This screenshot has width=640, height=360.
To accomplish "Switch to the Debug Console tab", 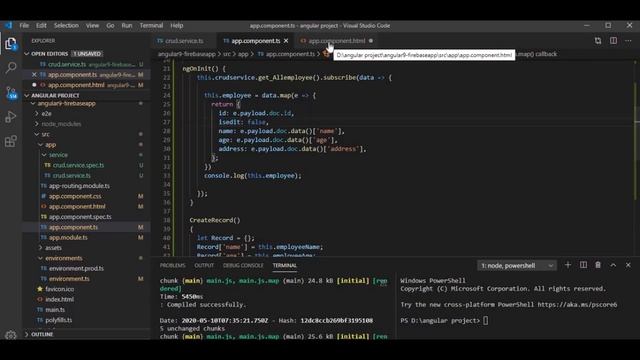I will coord(243,265).
